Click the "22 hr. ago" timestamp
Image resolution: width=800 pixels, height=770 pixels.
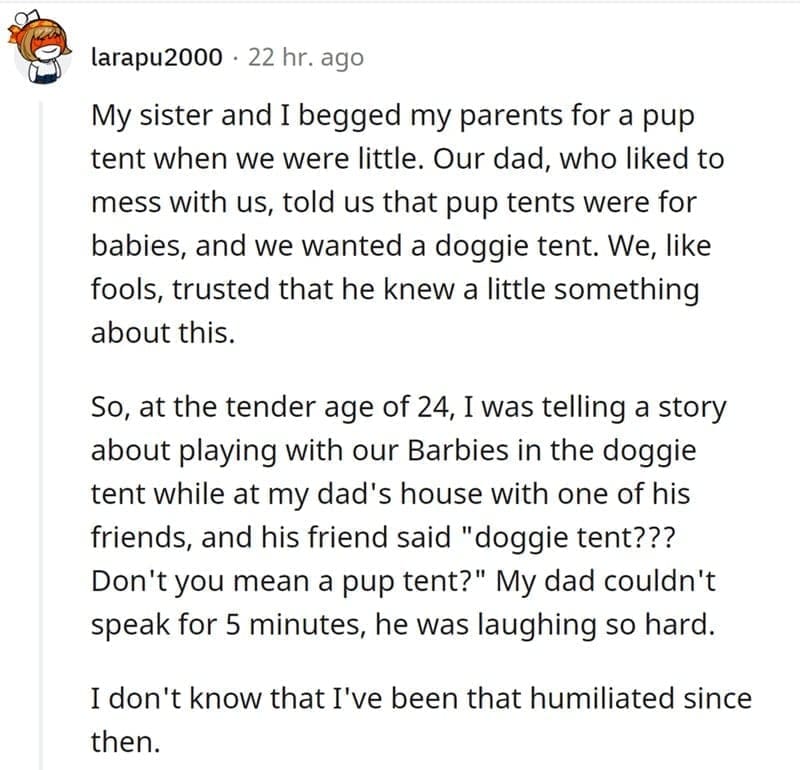[x=306, y=57]
